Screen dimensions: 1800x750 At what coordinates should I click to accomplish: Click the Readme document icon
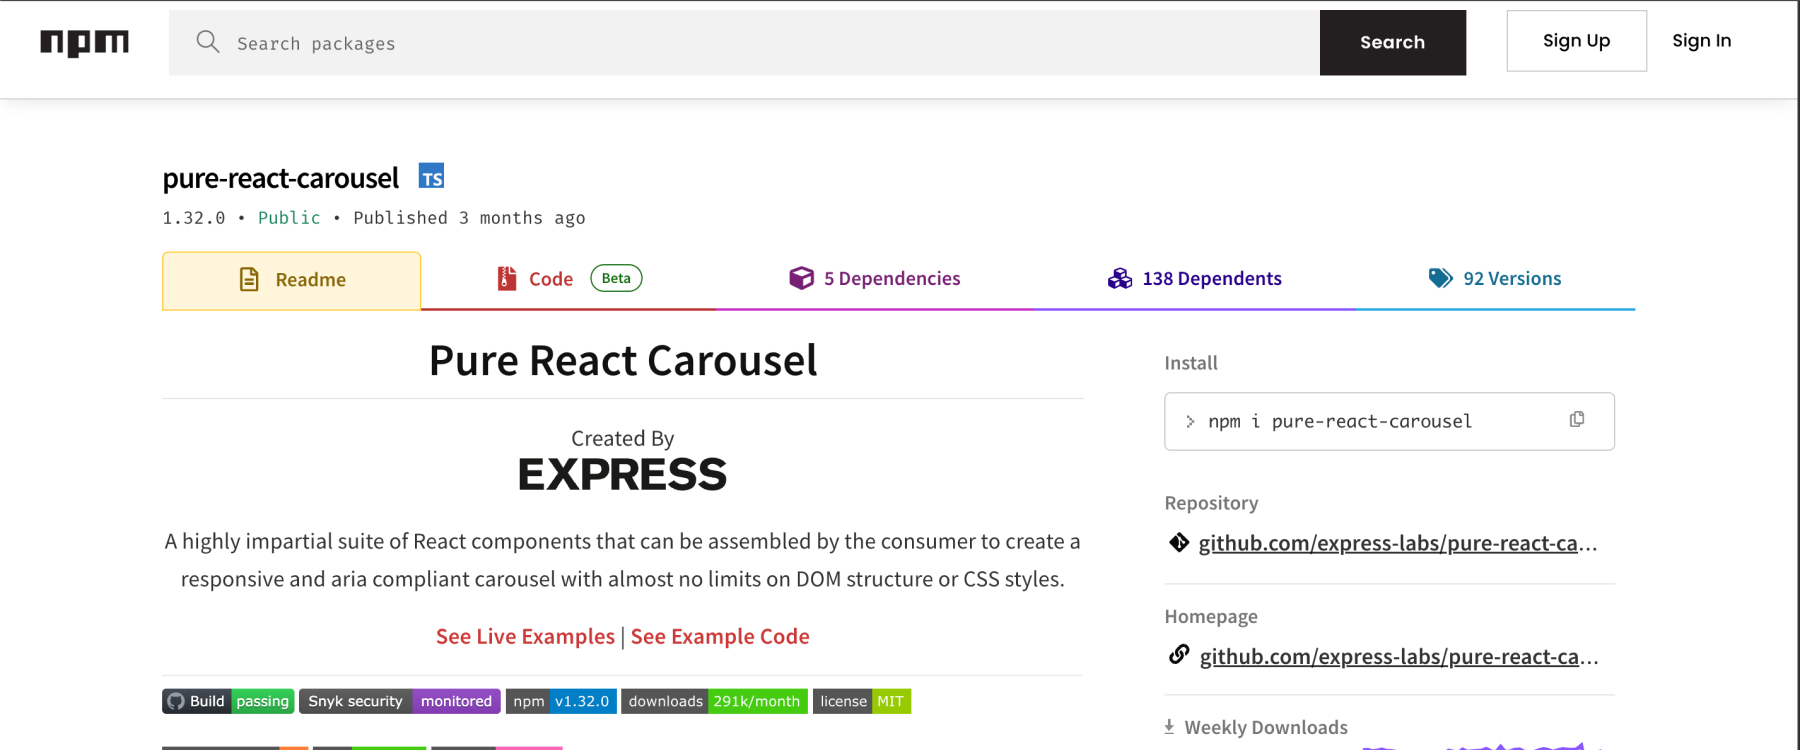point(249,279)
